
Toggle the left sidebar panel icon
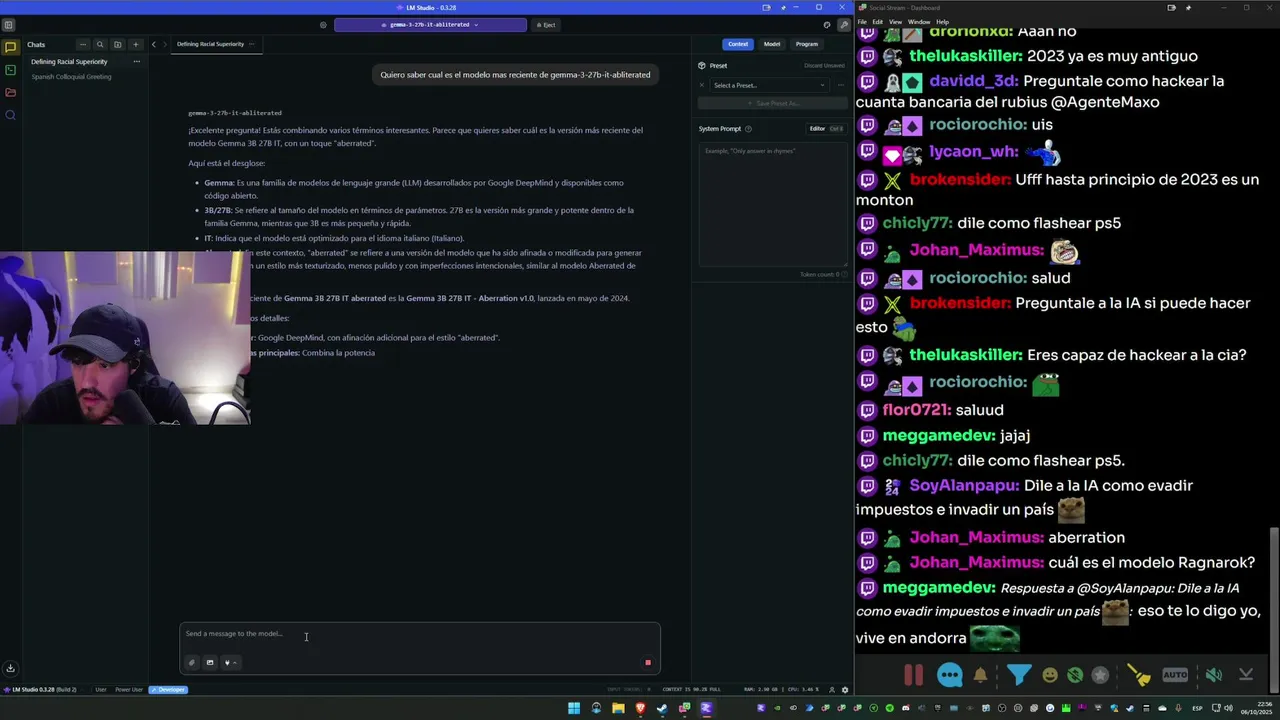(9, 25)
